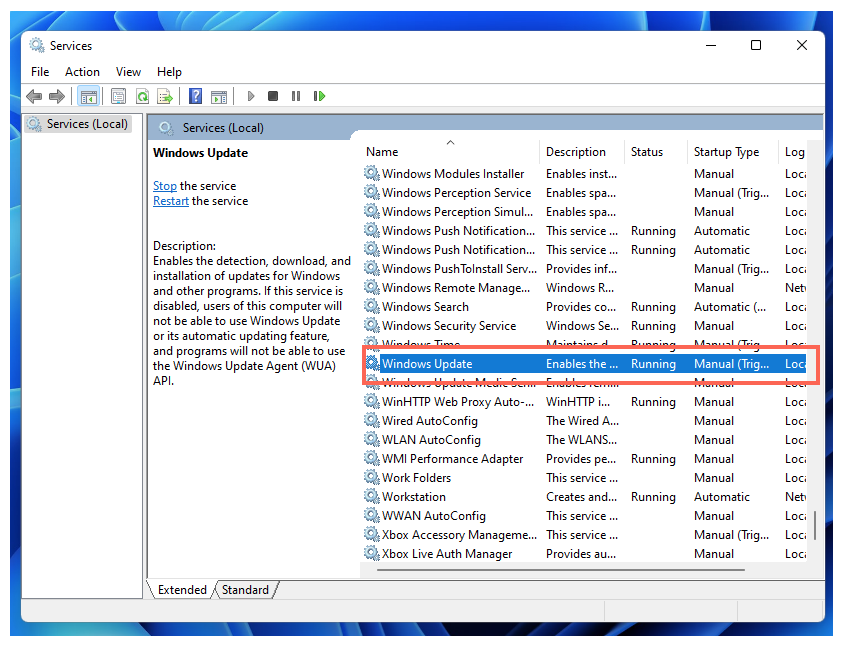
Task: Click the Automatic startup type for Workstation
Action: [721, 497]
